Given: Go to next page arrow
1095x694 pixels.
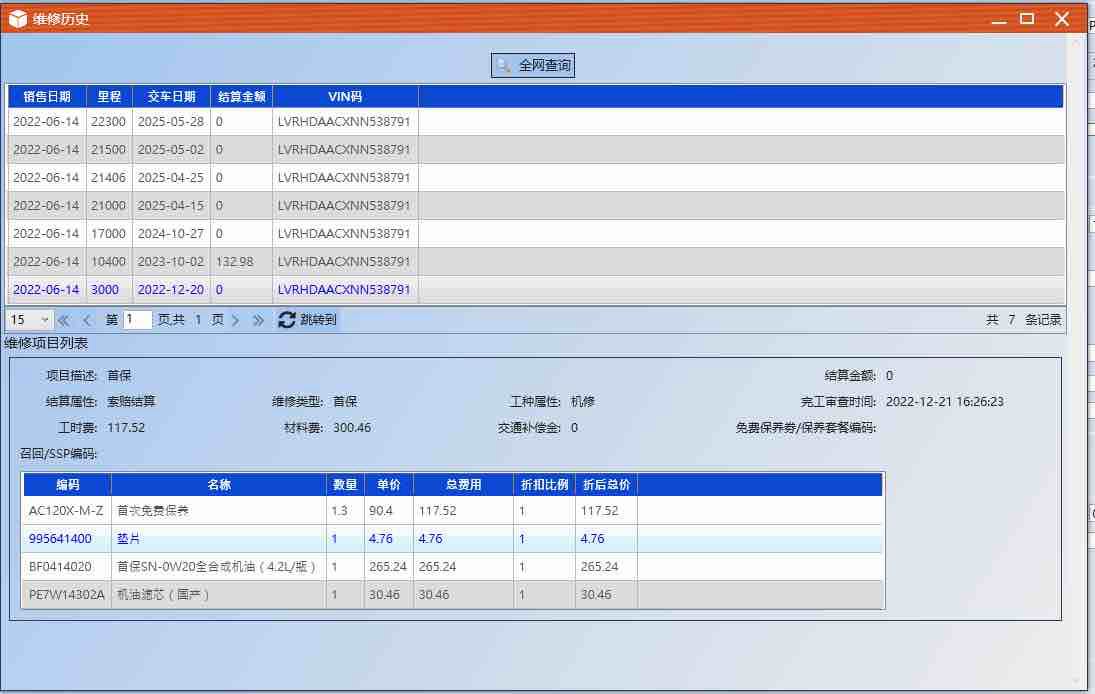Looking at the screenshot, I should coord(235,320).
